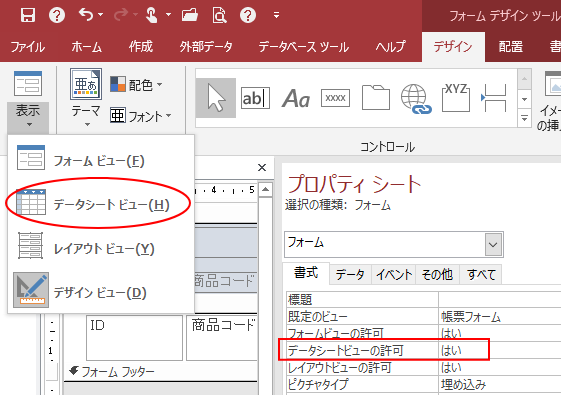
Task: Switch to the 外部データ ribbon tab
Action: click(206, 47)
